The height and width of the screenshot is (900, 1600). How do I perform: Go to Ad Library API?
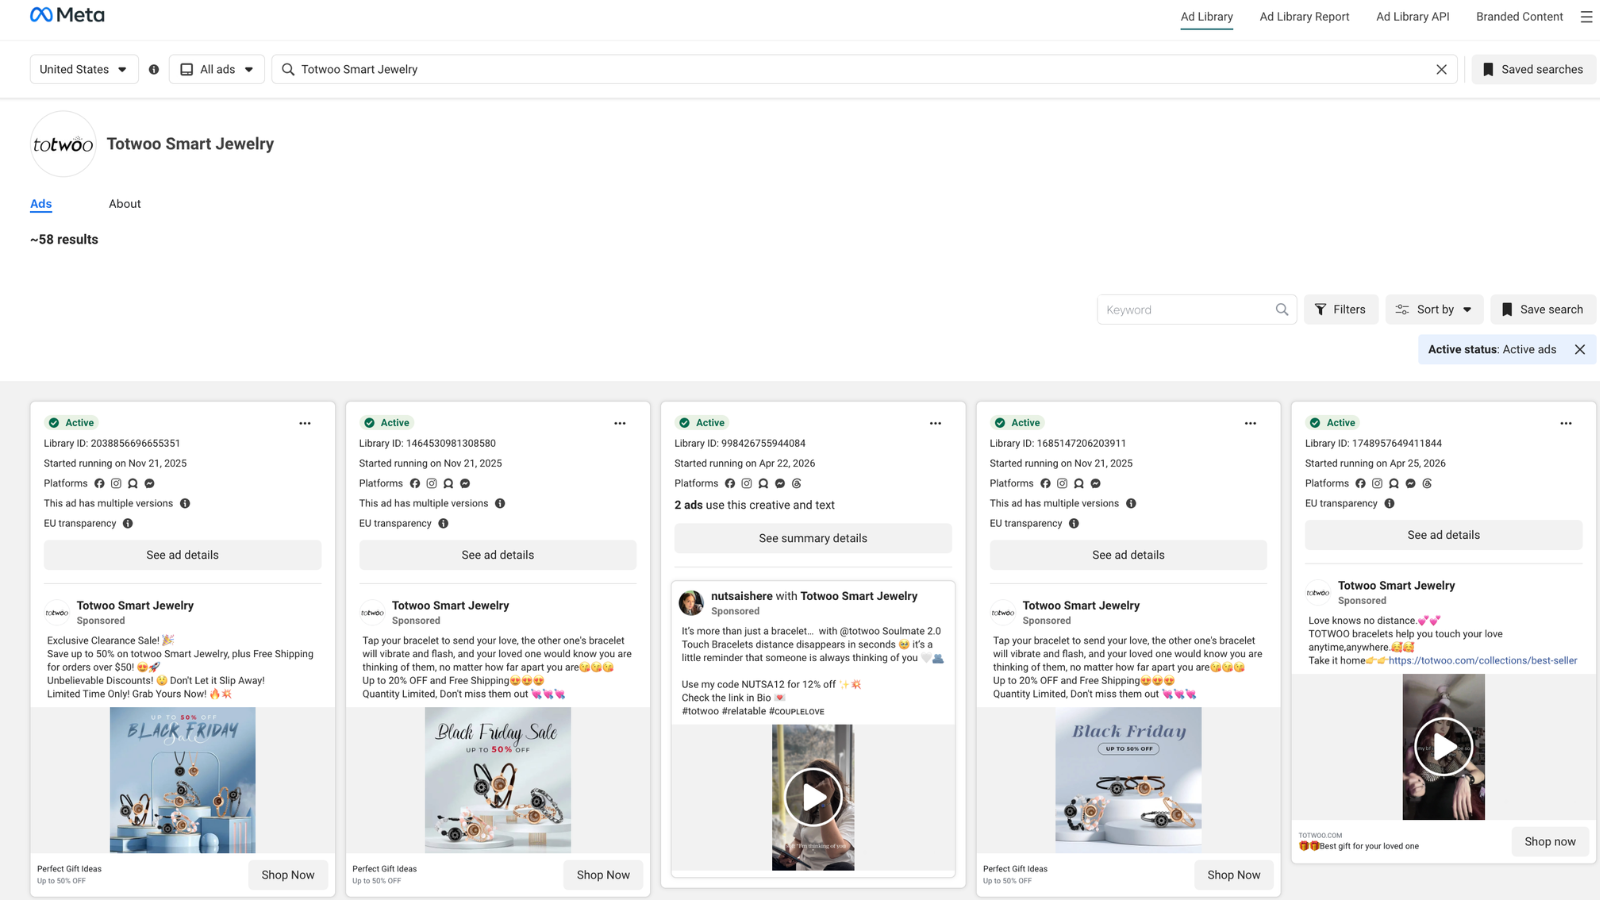(1412, 17)
